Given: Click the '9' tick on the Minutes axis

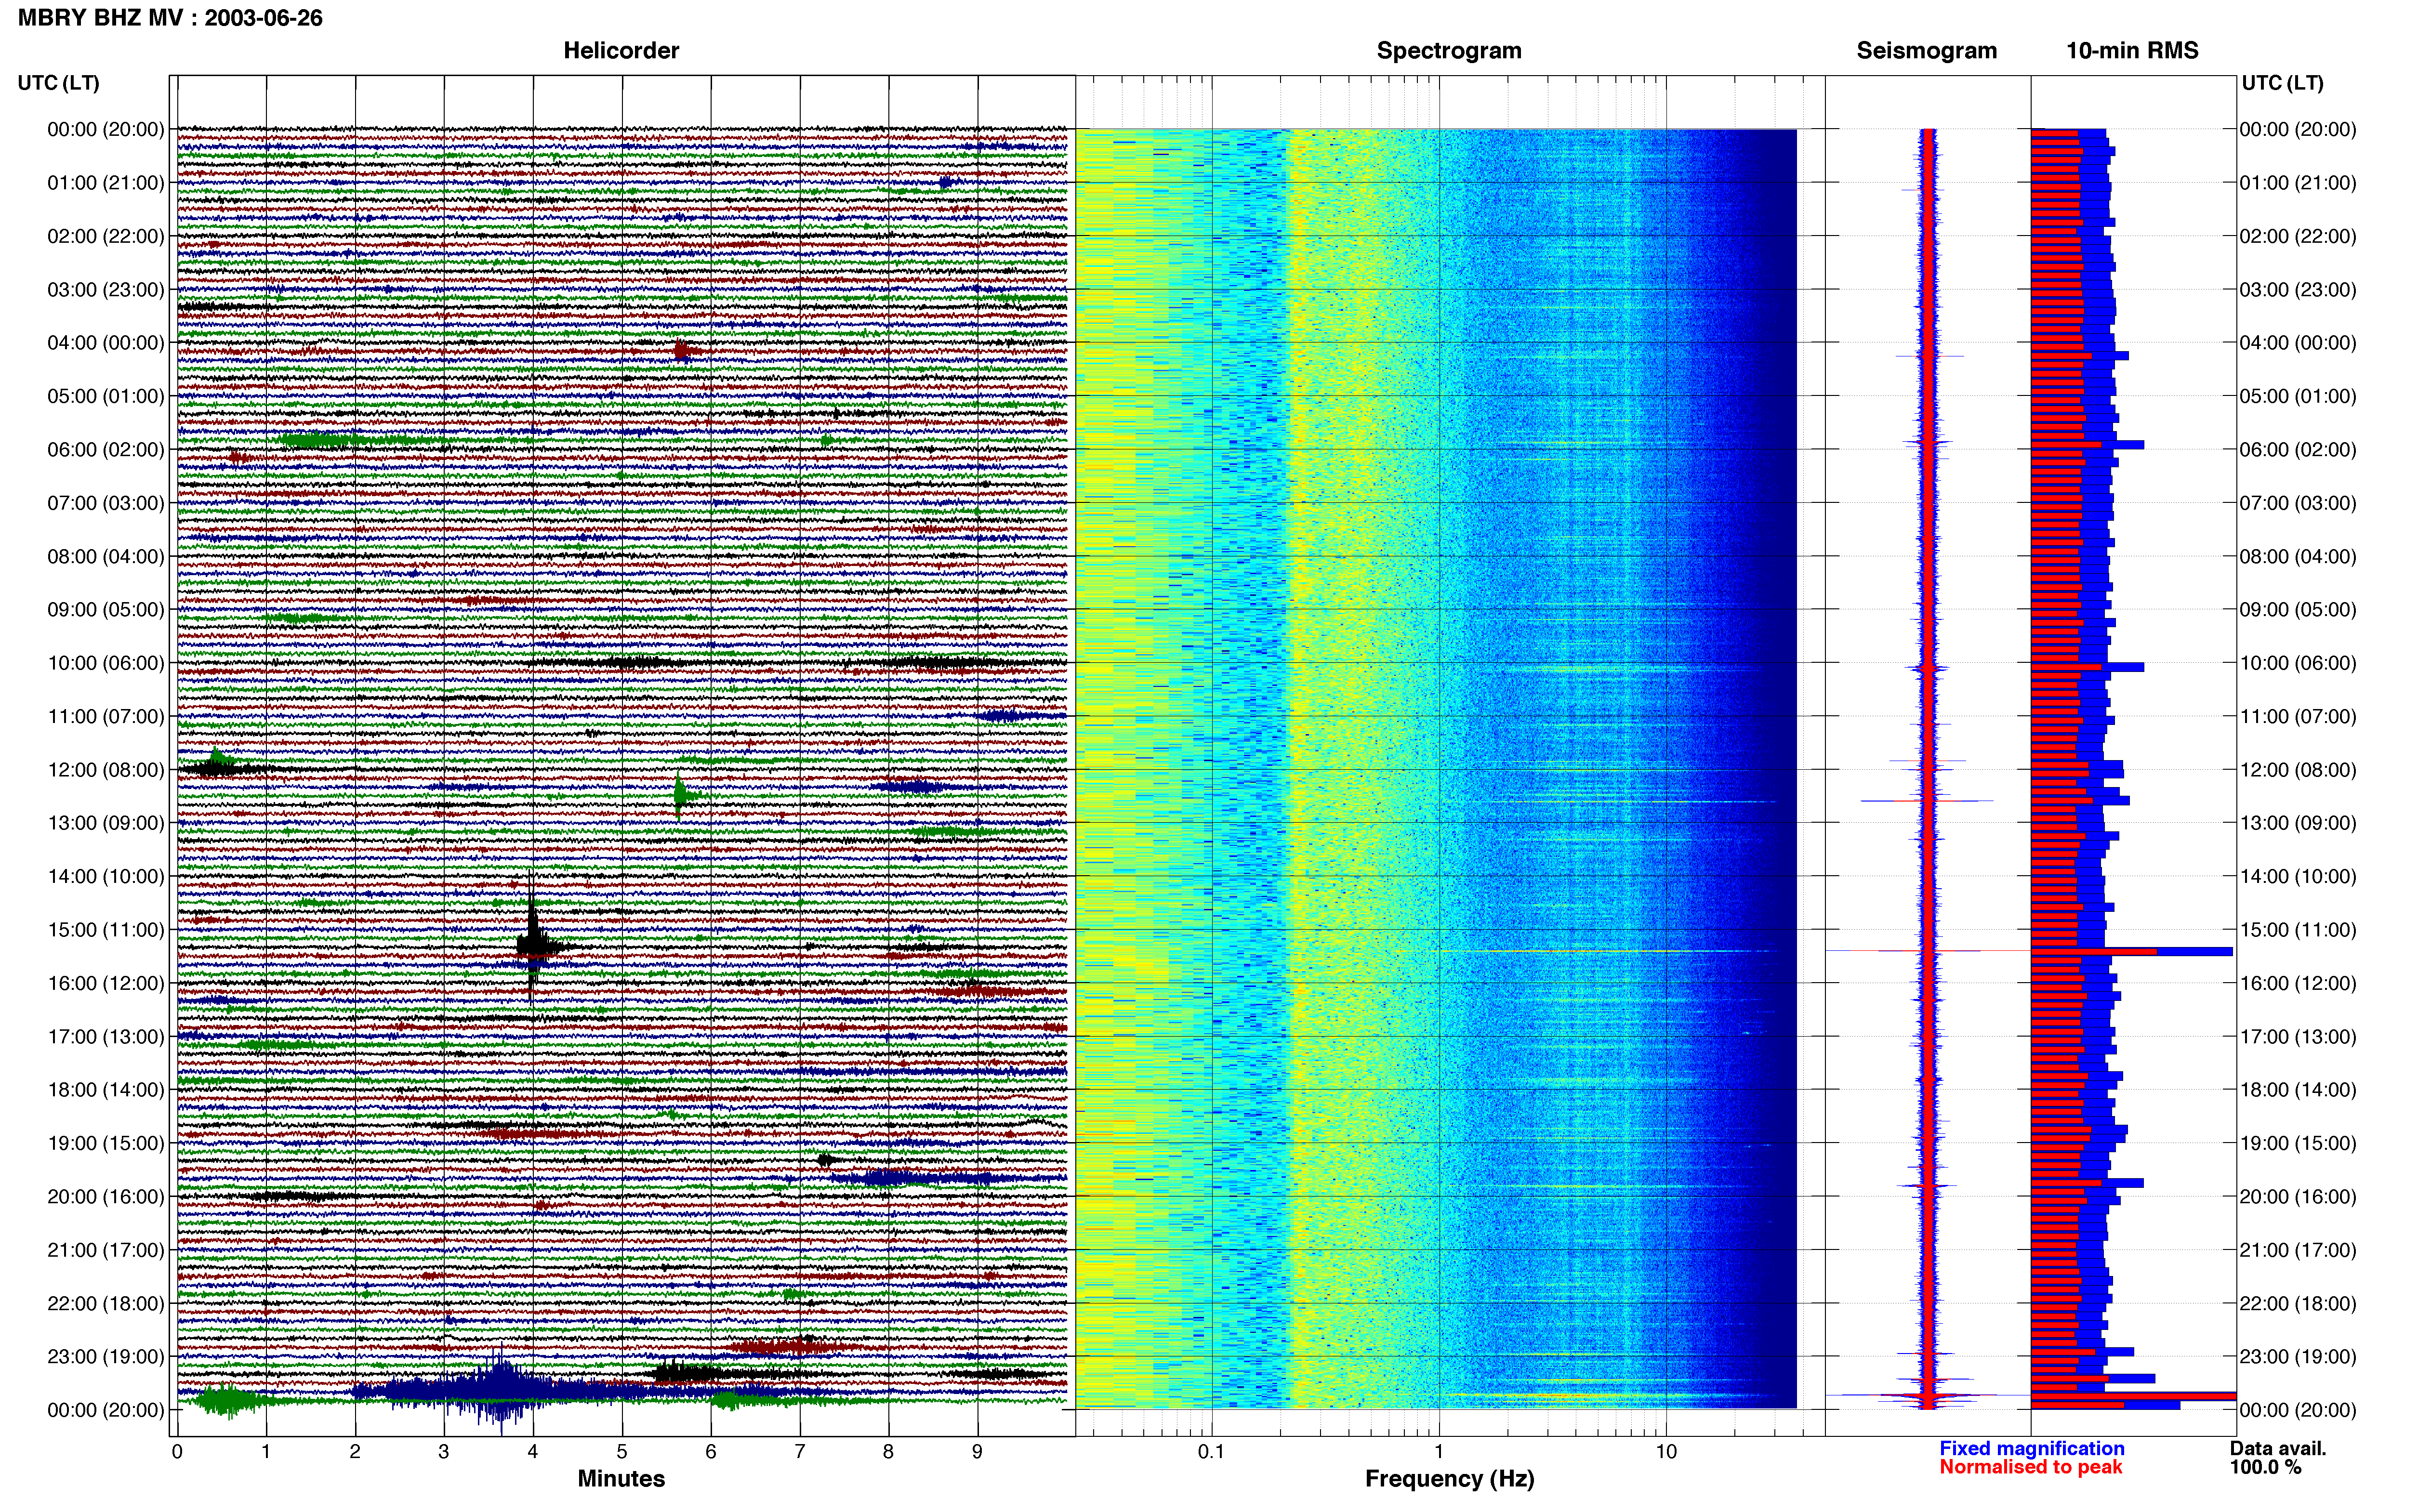Looking at the screenshot, I should [x=978, y=1451].
